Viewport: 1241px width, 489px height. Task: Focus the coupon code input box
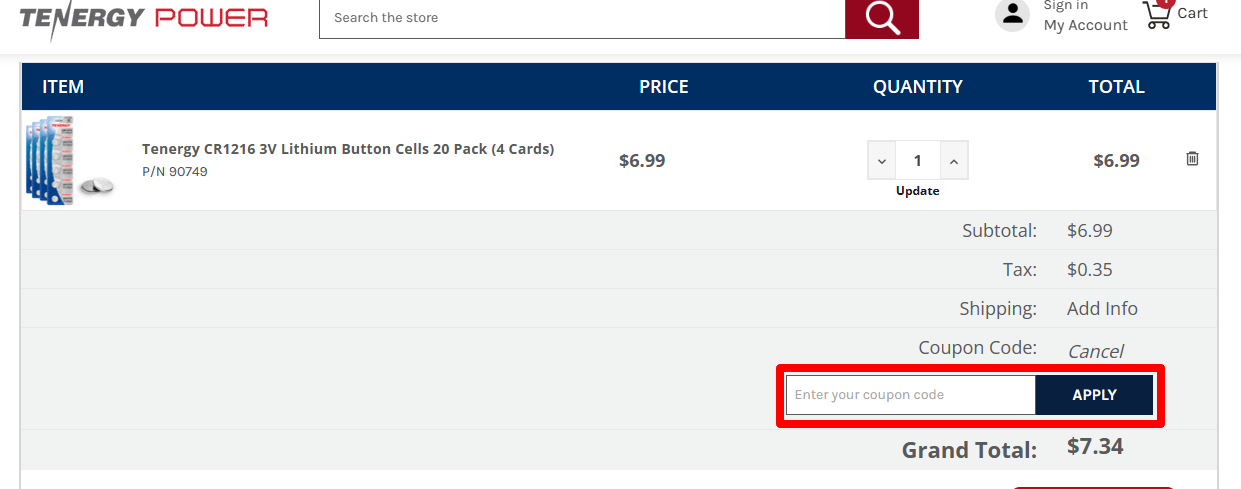point(910,395)
